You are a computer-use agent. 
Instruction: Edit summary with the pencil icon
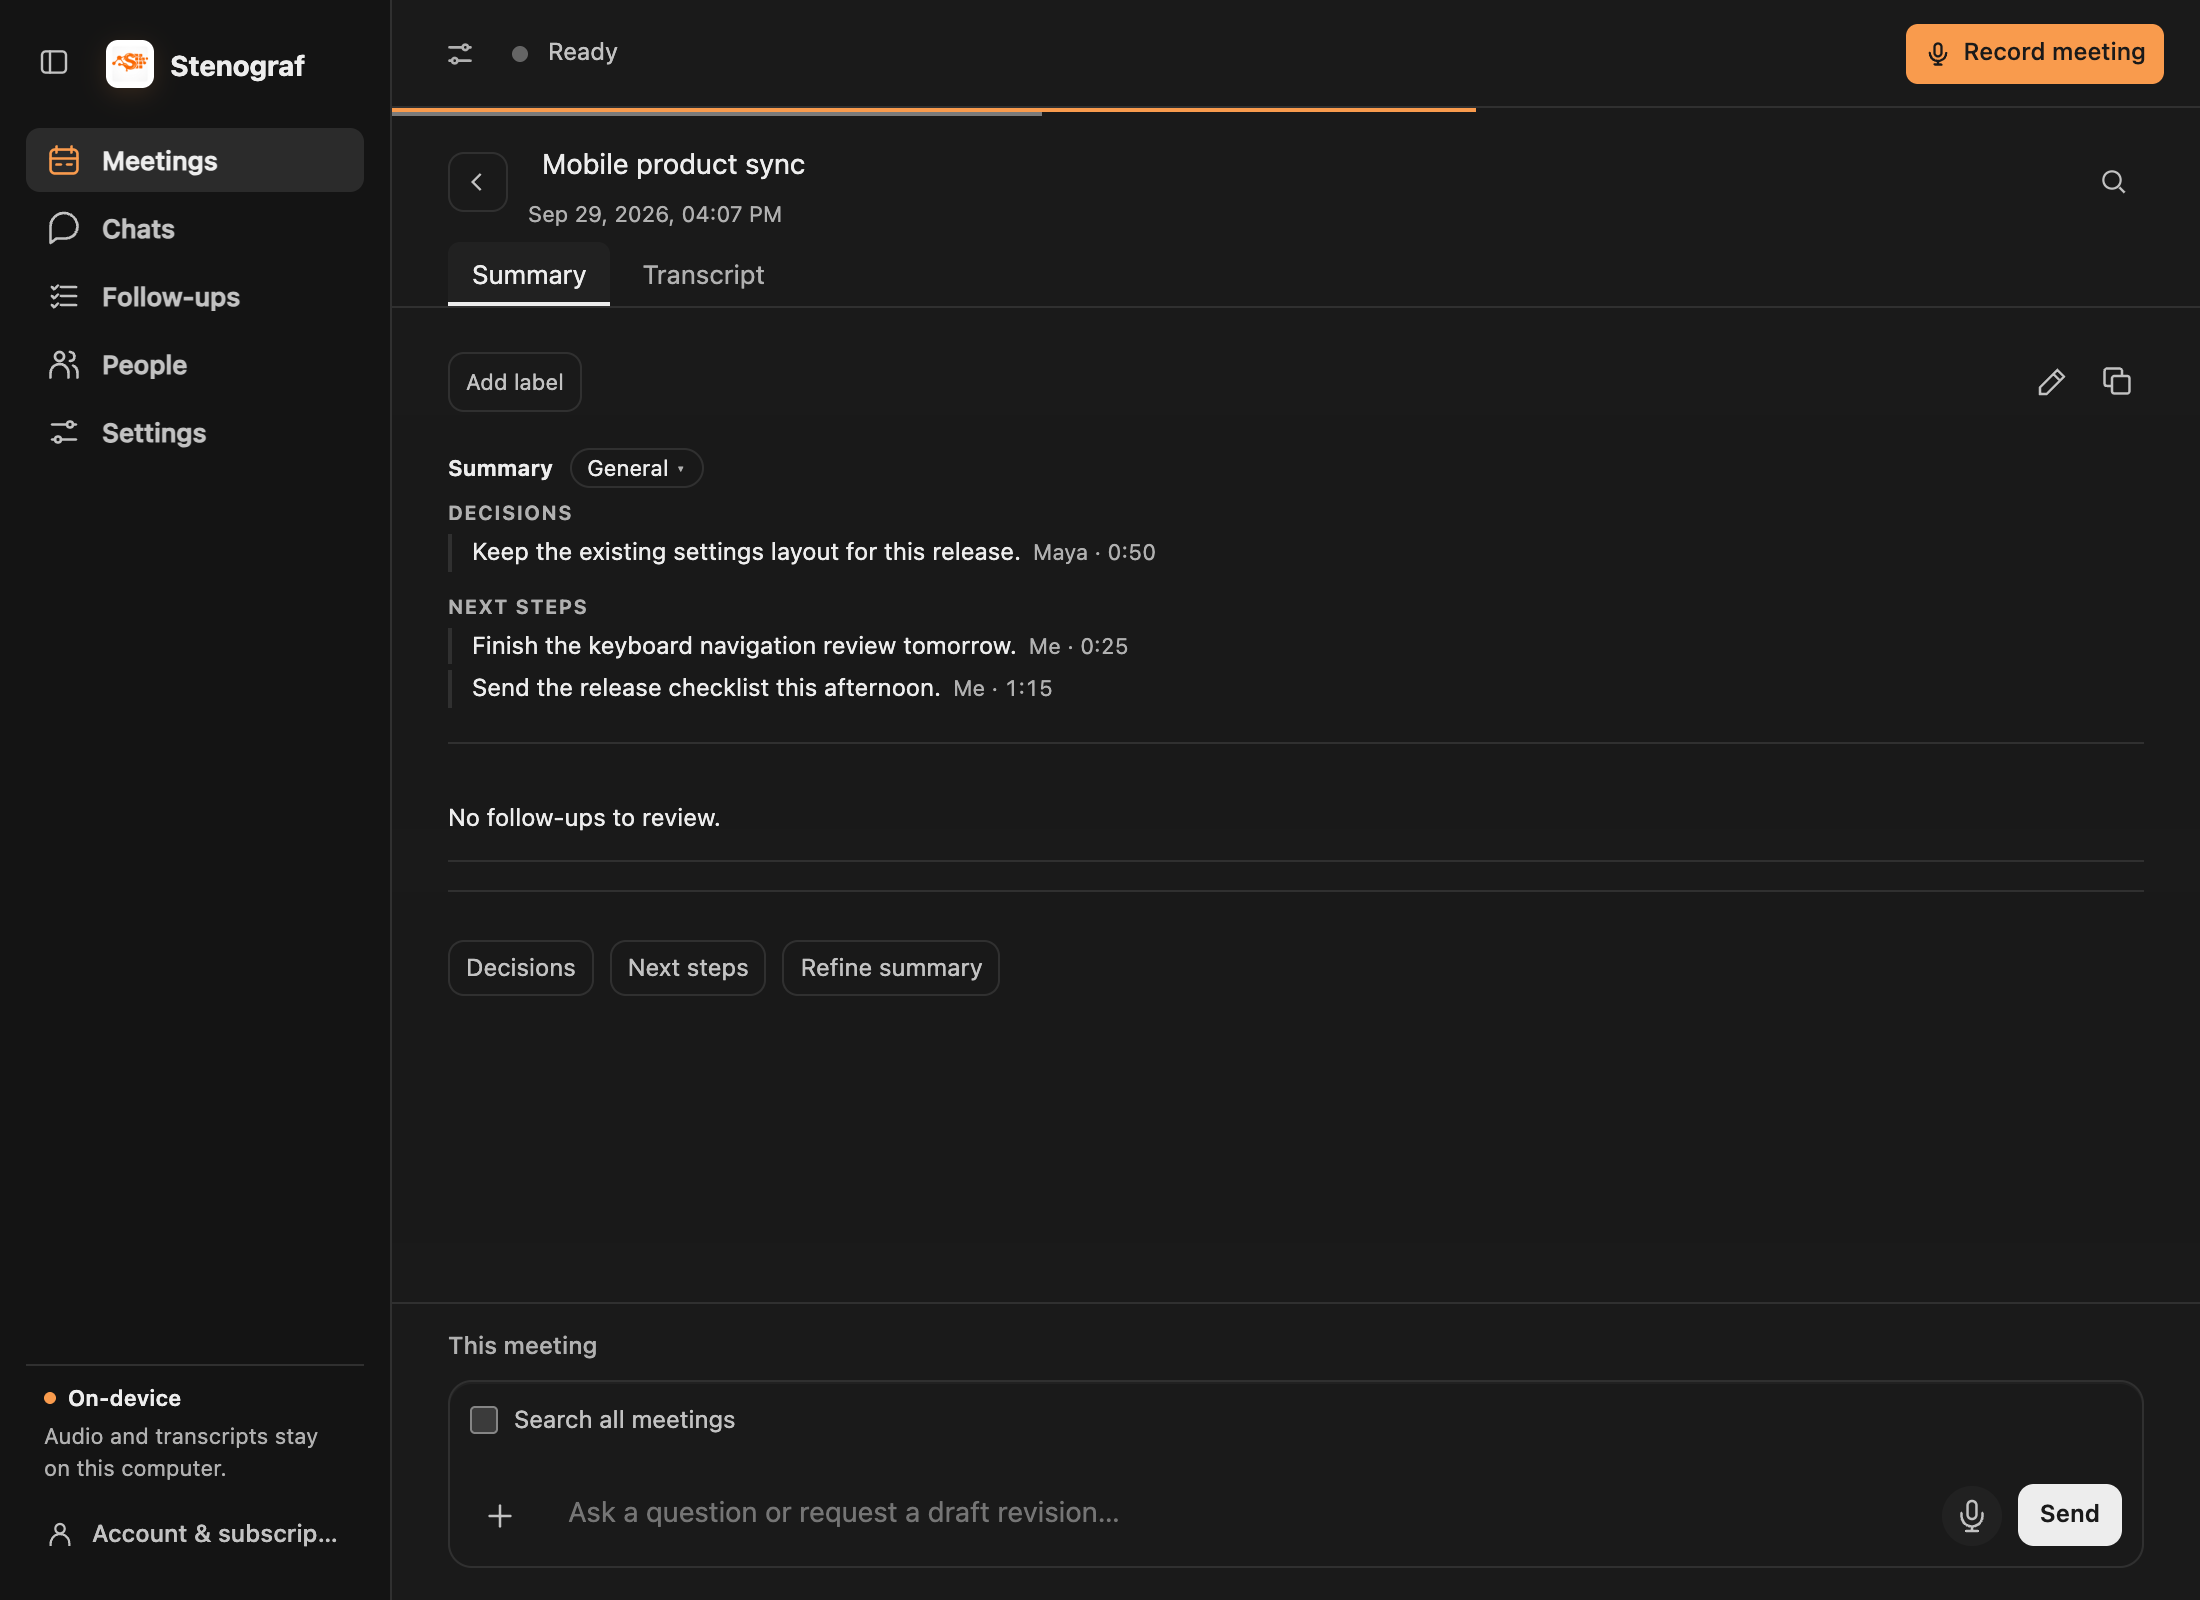[x=2051, y=382]
